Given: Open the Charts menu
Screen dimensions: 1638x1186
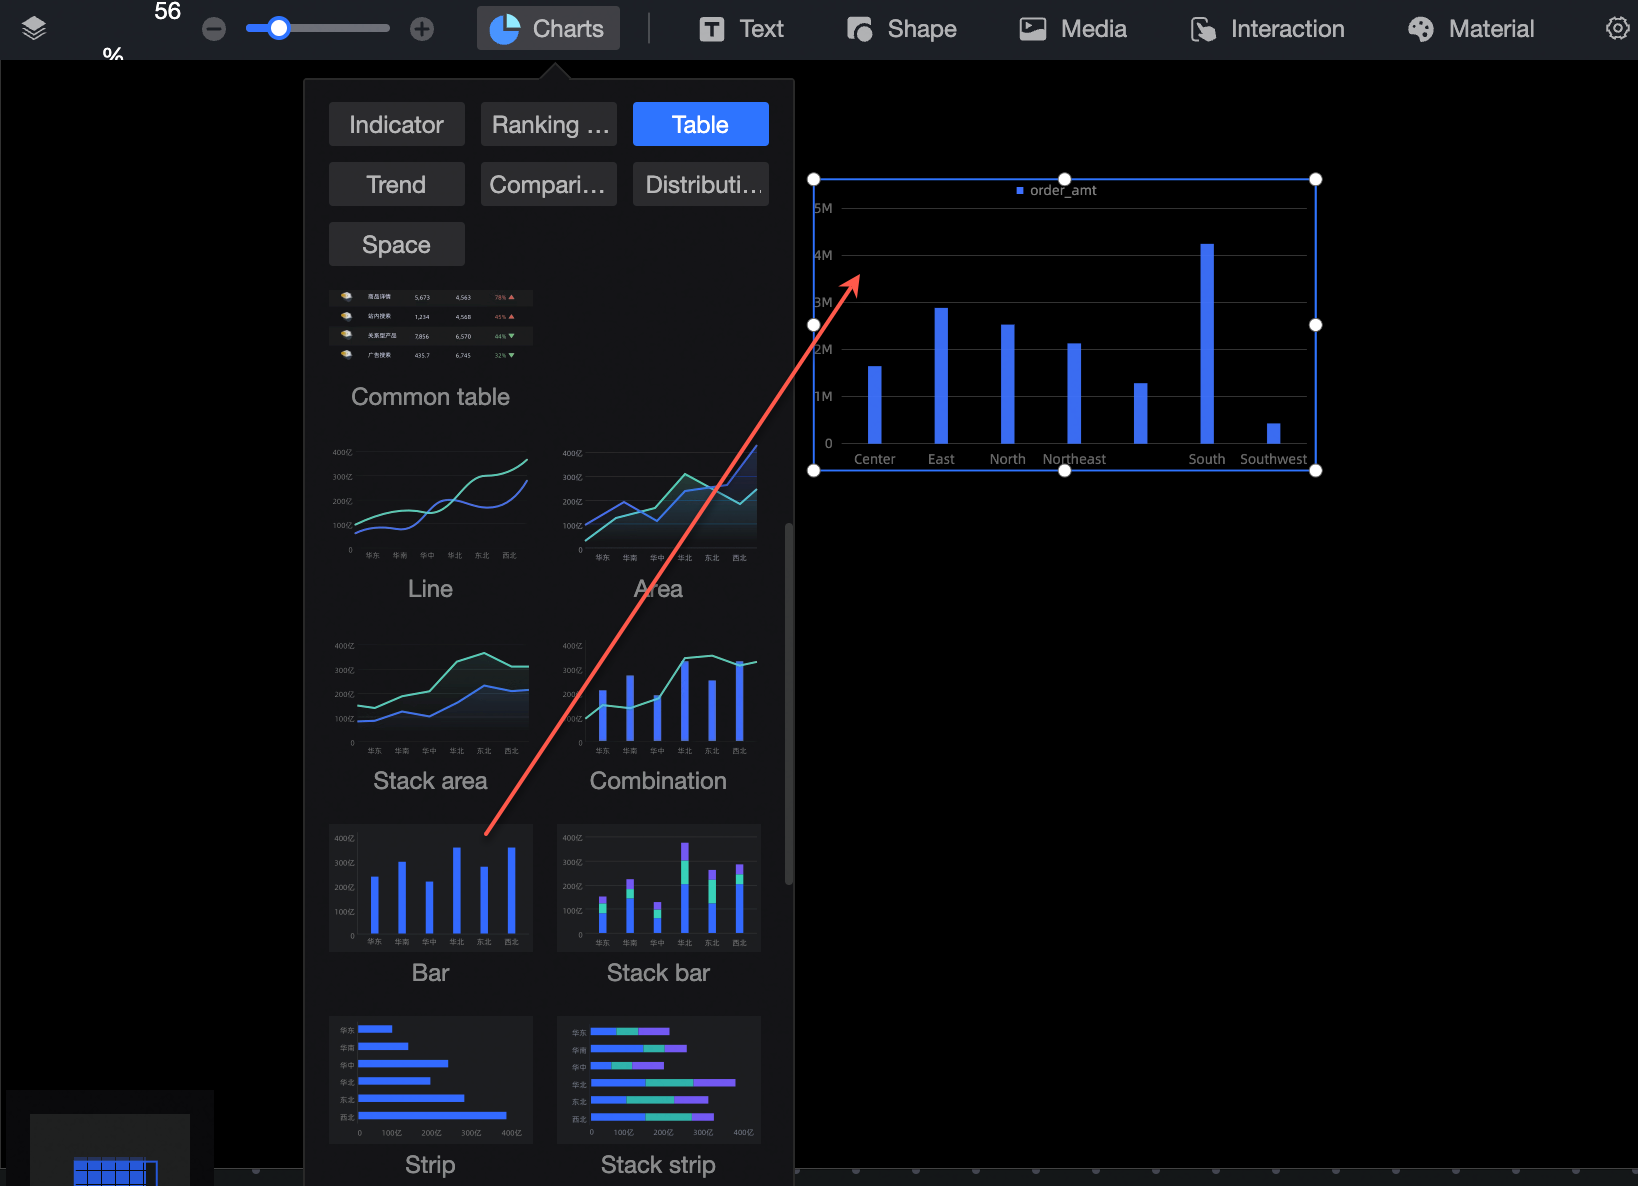Looking at the screenshot, I should [548, 29].
